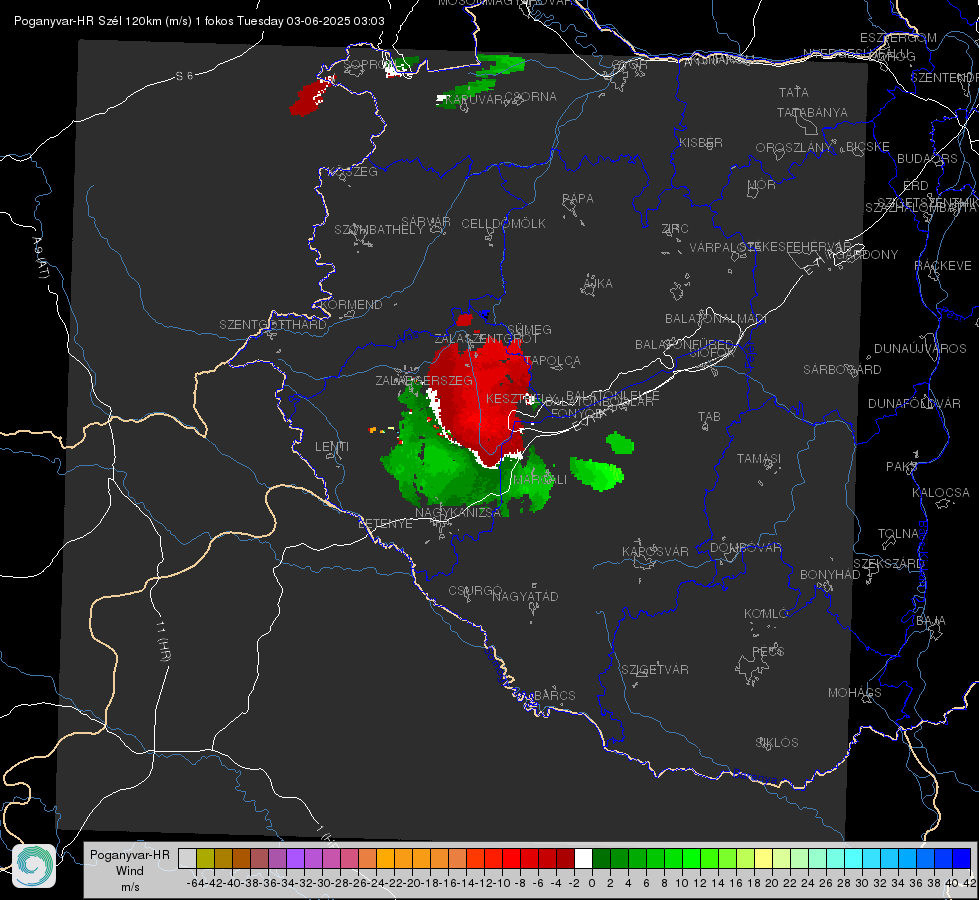979x900 pixels.
Task: Click the TAB city label
Action: click(709, 417)
